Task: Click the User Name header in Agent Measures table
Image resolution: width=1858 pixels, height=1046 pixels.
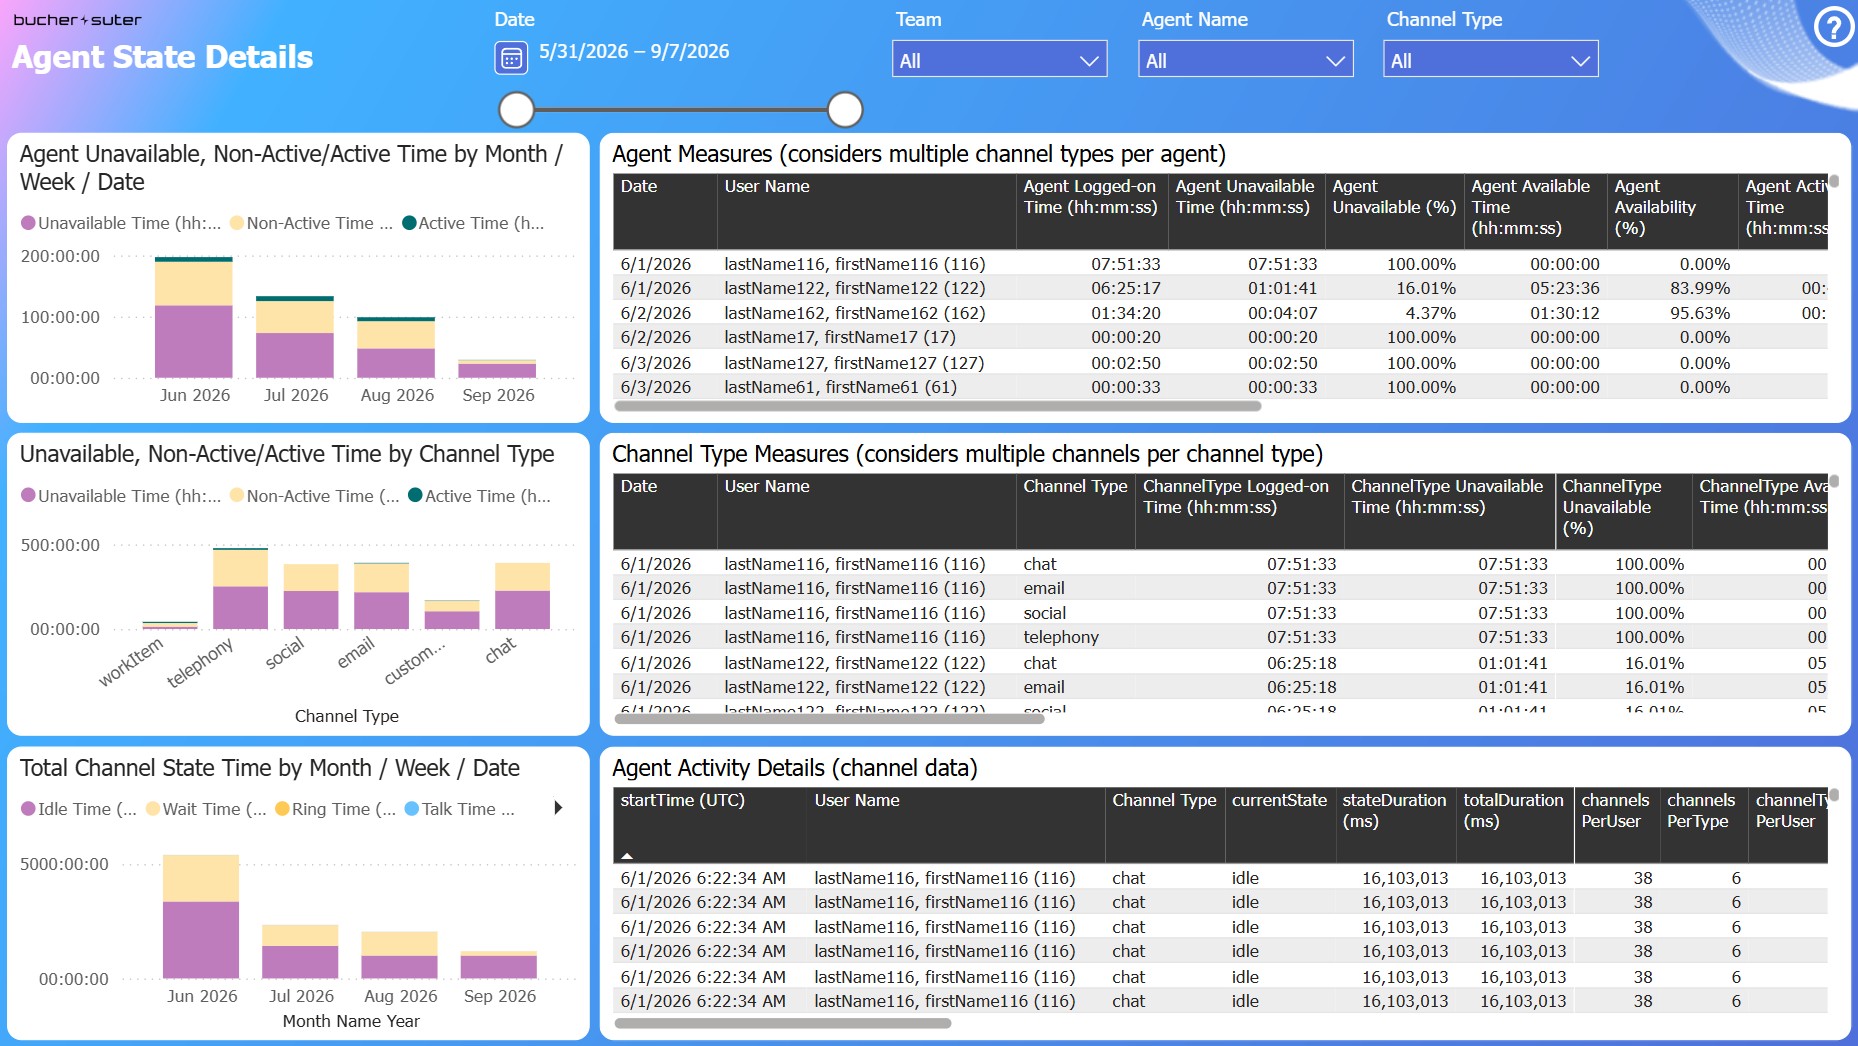Action: 767,186
